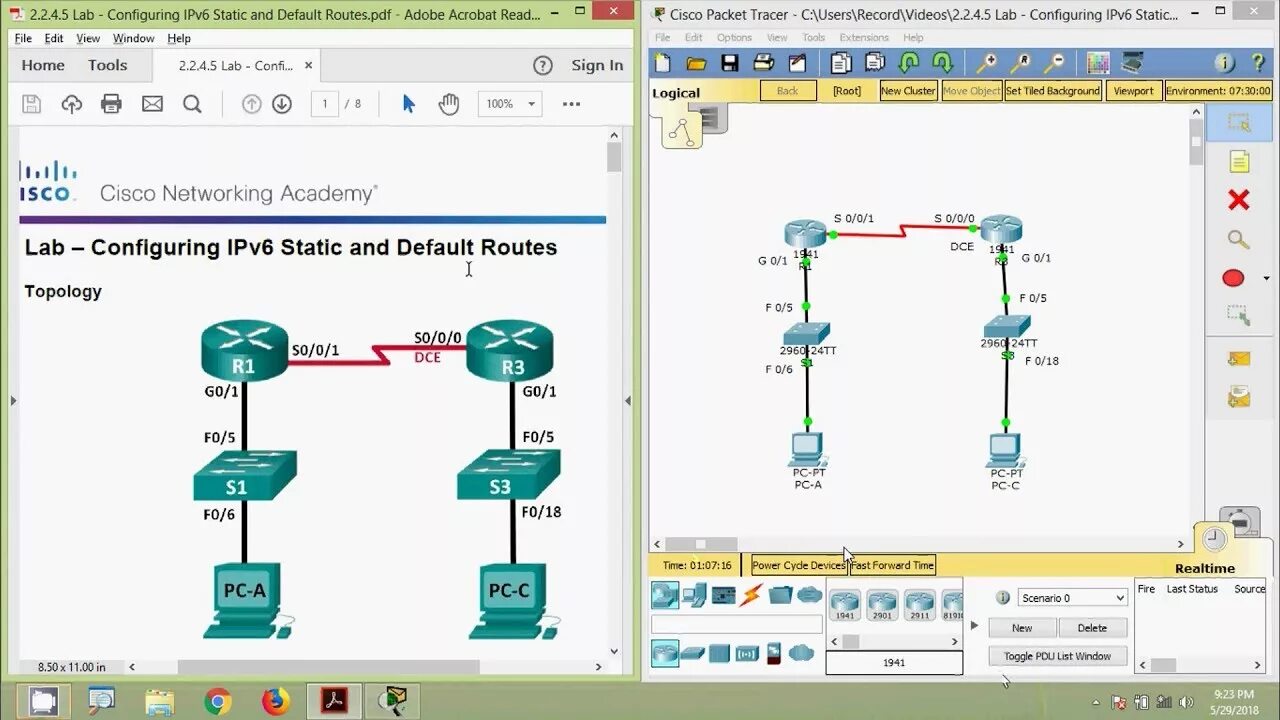This screenshot has height=720, width=1280.
Task: Open Firefox from the taskbar
Action: pos(275,701)
